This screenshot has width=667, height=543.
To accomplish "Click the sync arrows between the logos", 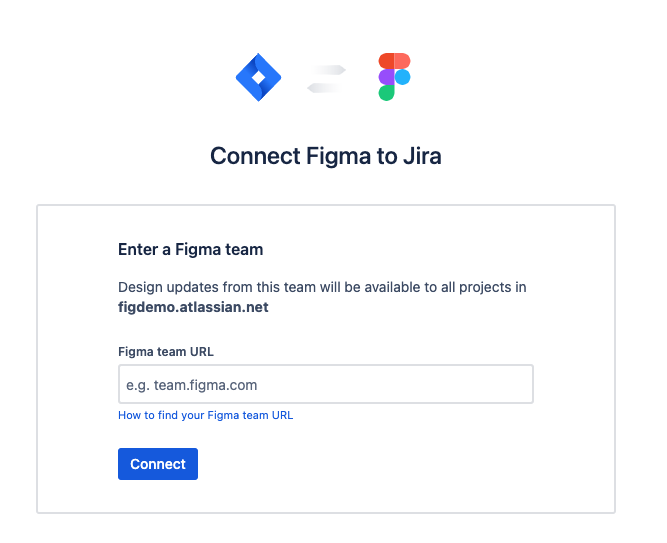I will pos(326,78).
